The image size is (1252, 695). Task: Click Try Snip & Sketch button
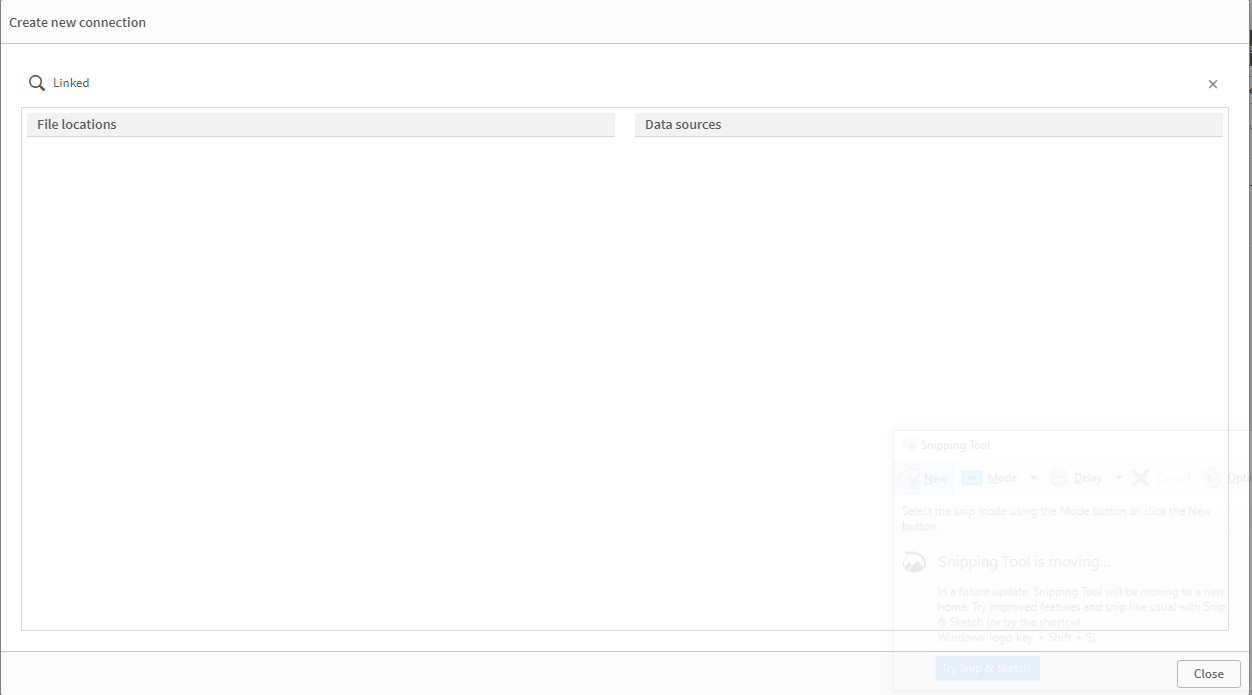[x=987, y=668]
